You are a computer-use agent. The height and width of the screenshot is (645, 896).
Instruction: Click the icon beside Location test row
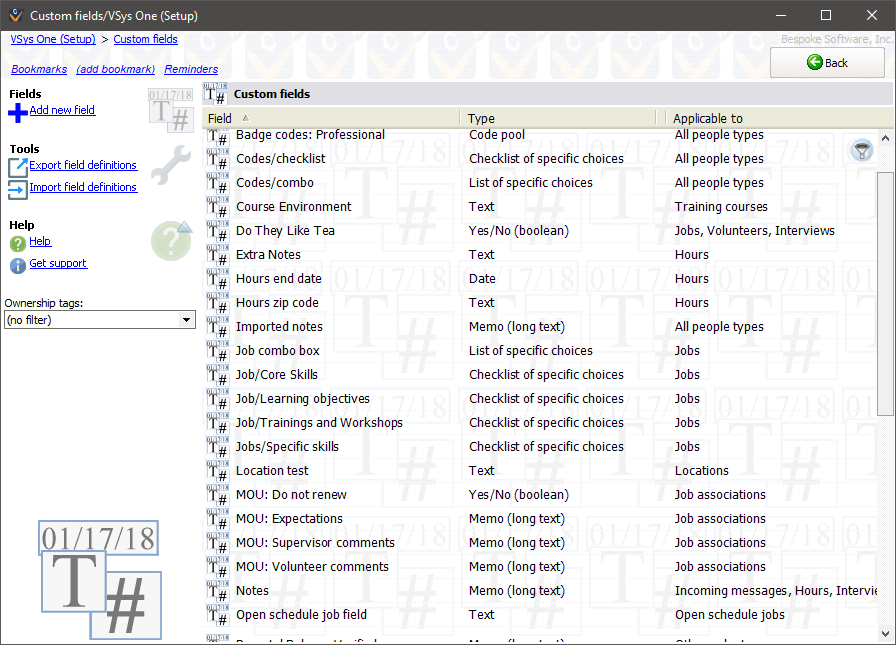click(x=217, y=471)
